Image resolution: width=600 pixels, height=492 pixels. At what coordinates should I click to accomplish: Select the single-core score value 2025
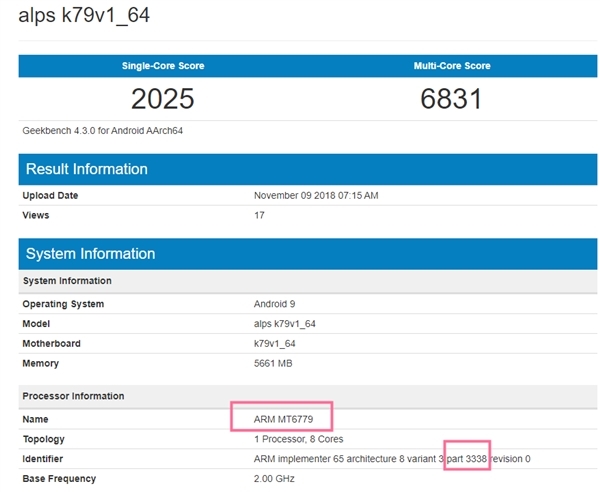tap(163, 99)
